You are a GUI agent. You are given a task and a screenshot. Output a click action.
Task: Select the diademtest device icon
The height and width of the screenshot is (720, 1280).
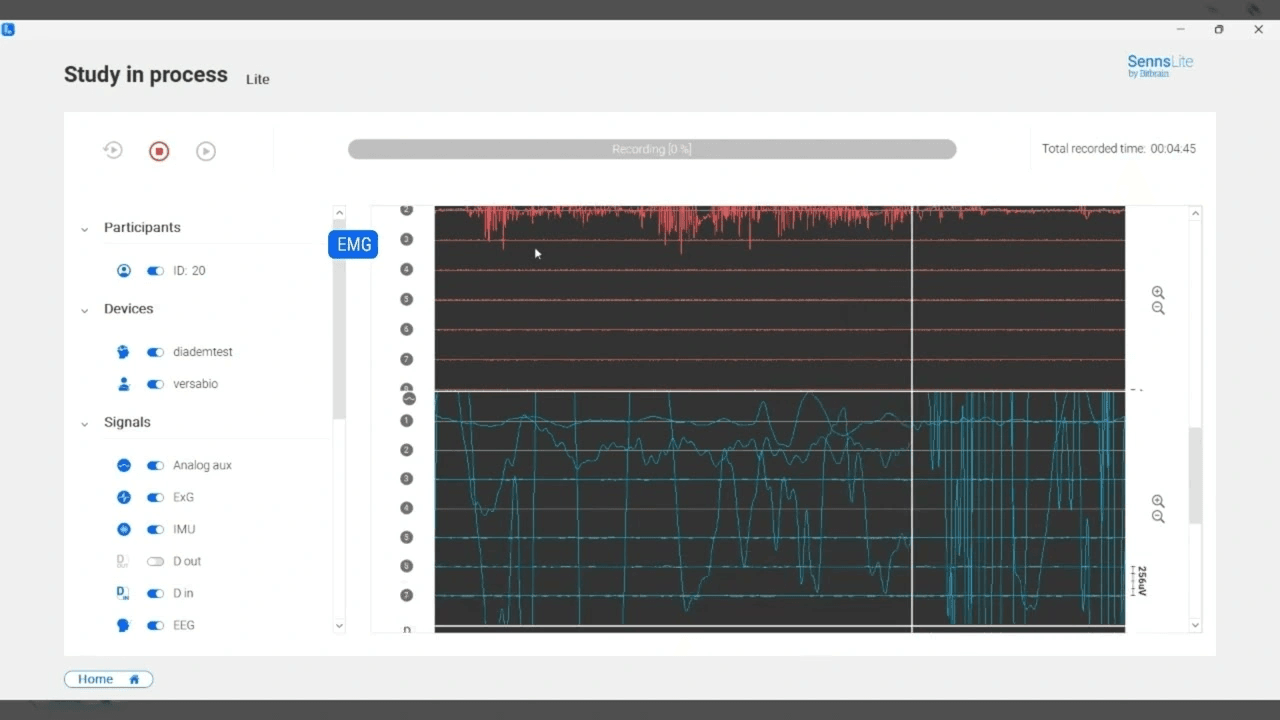tap(122, 351)
